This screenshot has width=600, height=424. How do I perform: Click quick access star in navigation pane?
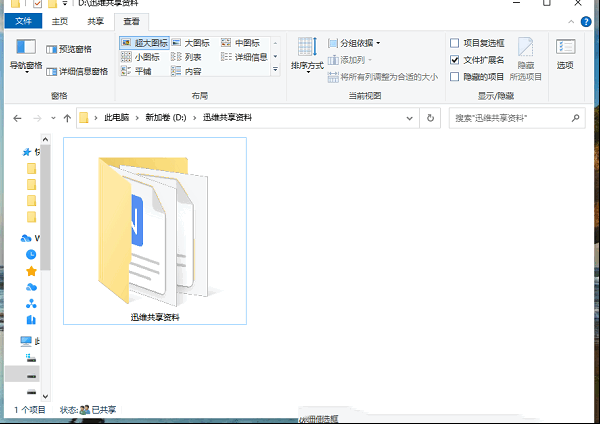27,152
